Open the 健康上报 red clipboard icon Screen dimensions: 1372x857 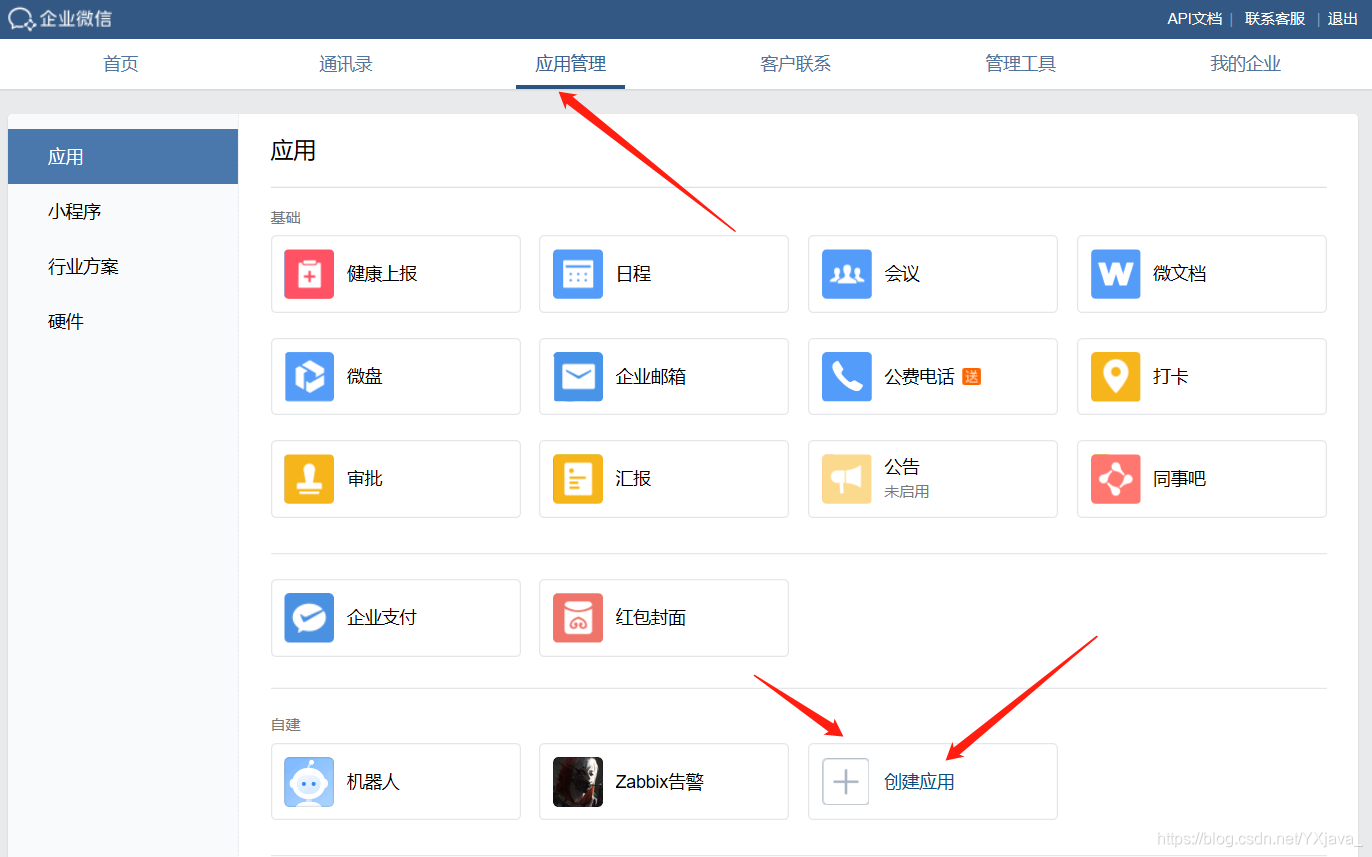point(309,274)
